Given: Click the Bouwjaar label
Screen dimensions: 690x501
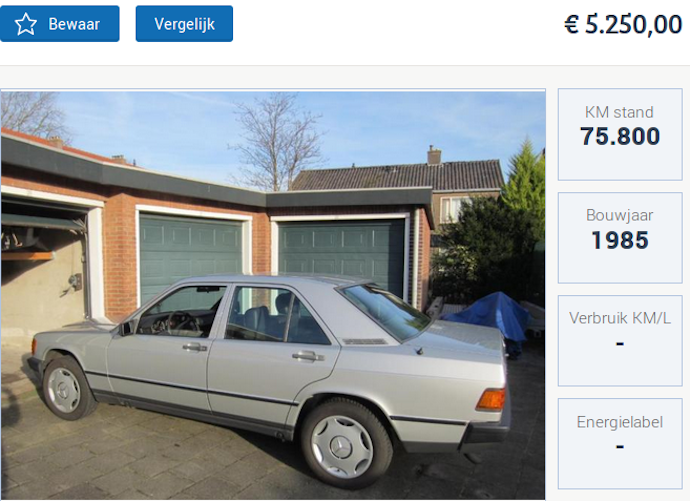Looking at the screenshot, I should coord(619,215).
